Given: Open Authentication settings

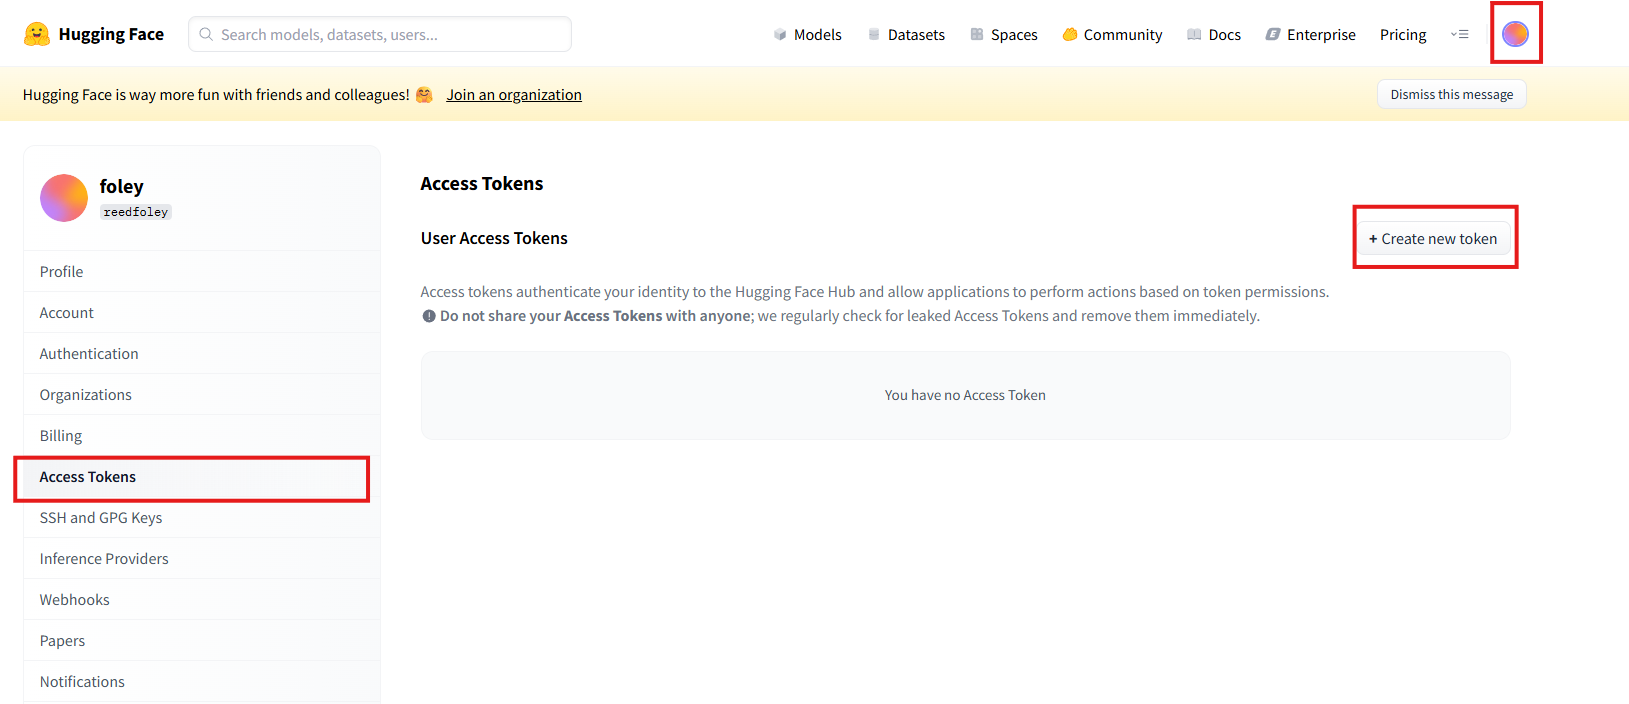Looking at the screenshot, I should (x=201, y=354).
